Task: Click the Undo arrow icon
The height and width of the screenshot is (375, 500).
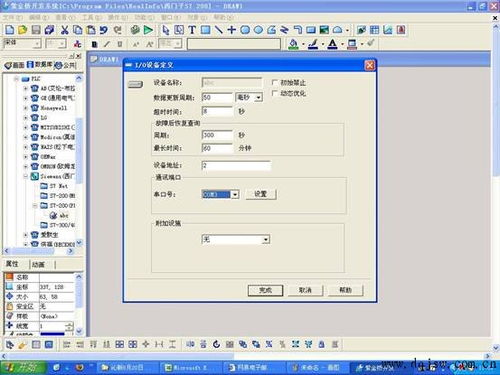Action: pos(104,30)
